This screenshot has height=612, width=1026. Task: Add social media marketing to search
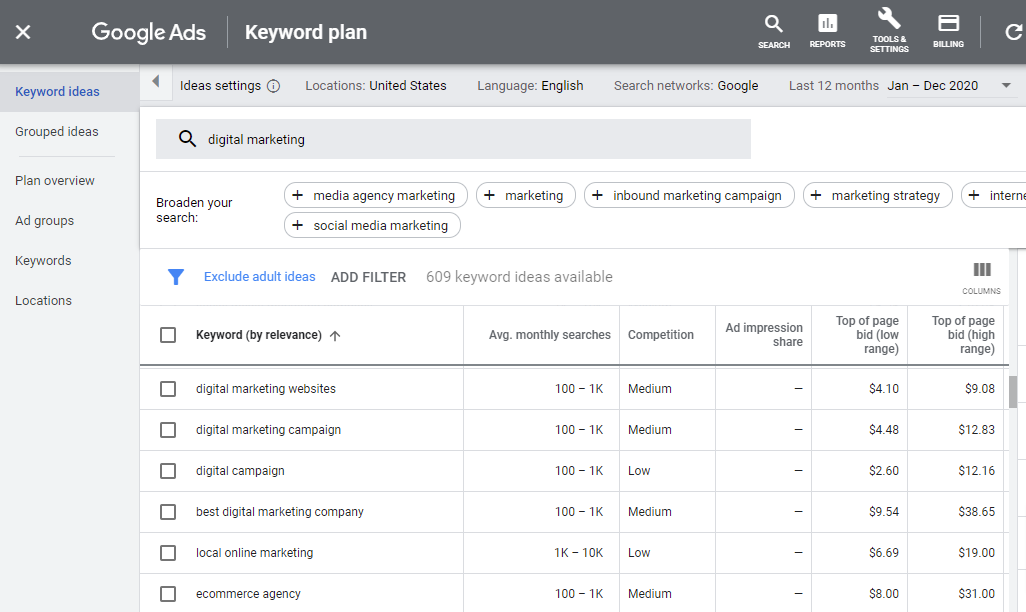pos(372,225)
